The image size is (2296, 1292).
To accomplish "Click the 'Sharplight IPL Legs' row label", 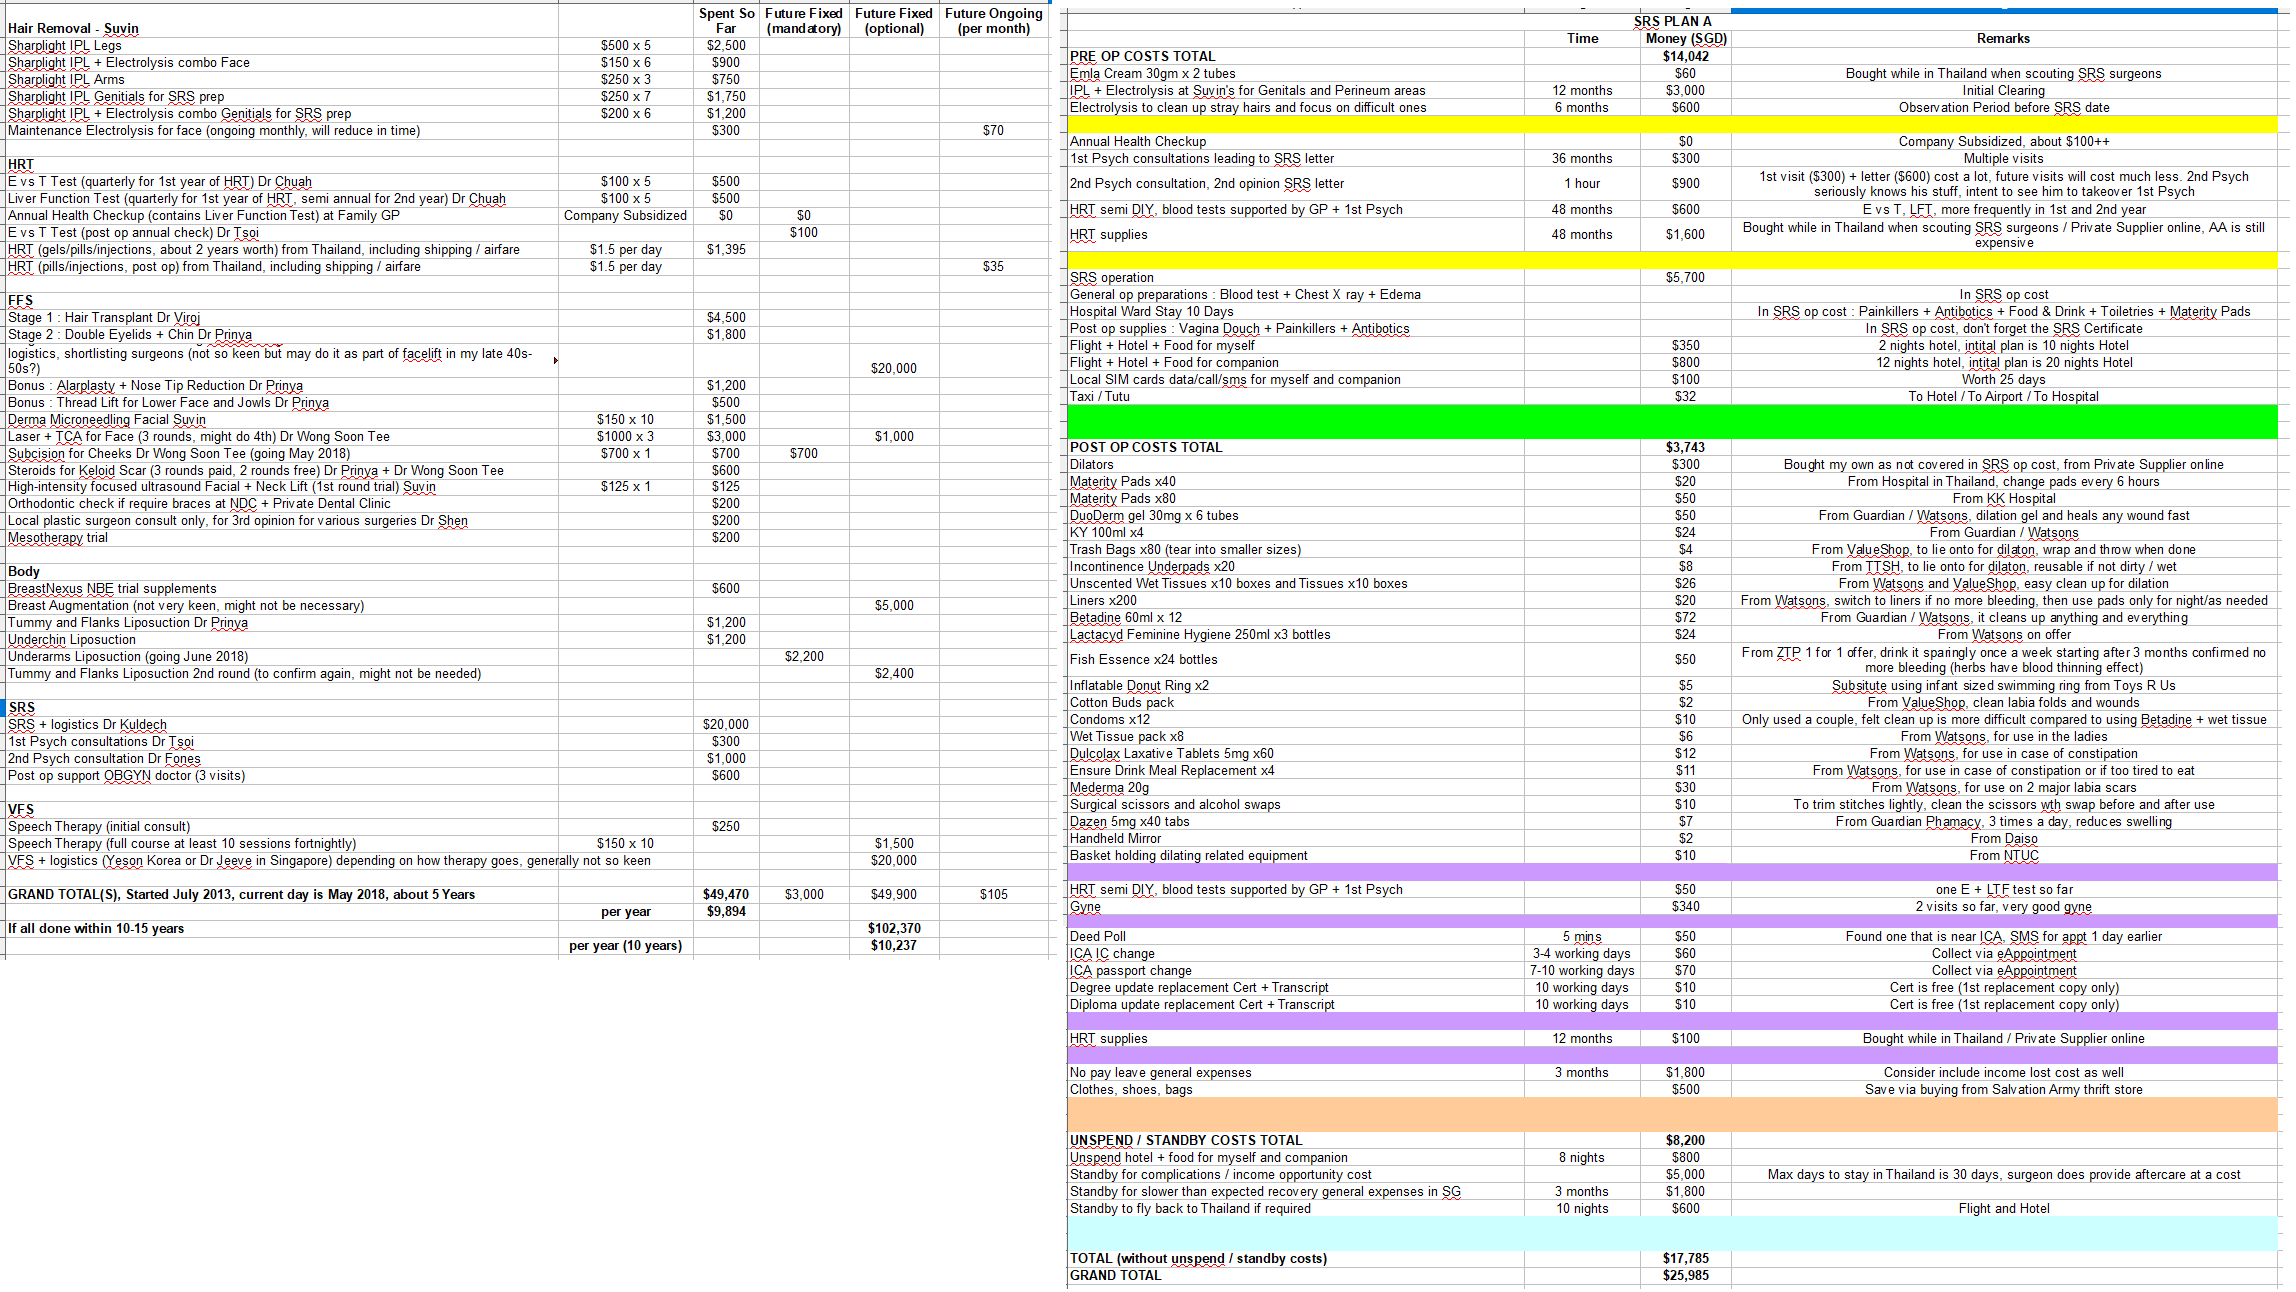I will coord(64,45).
